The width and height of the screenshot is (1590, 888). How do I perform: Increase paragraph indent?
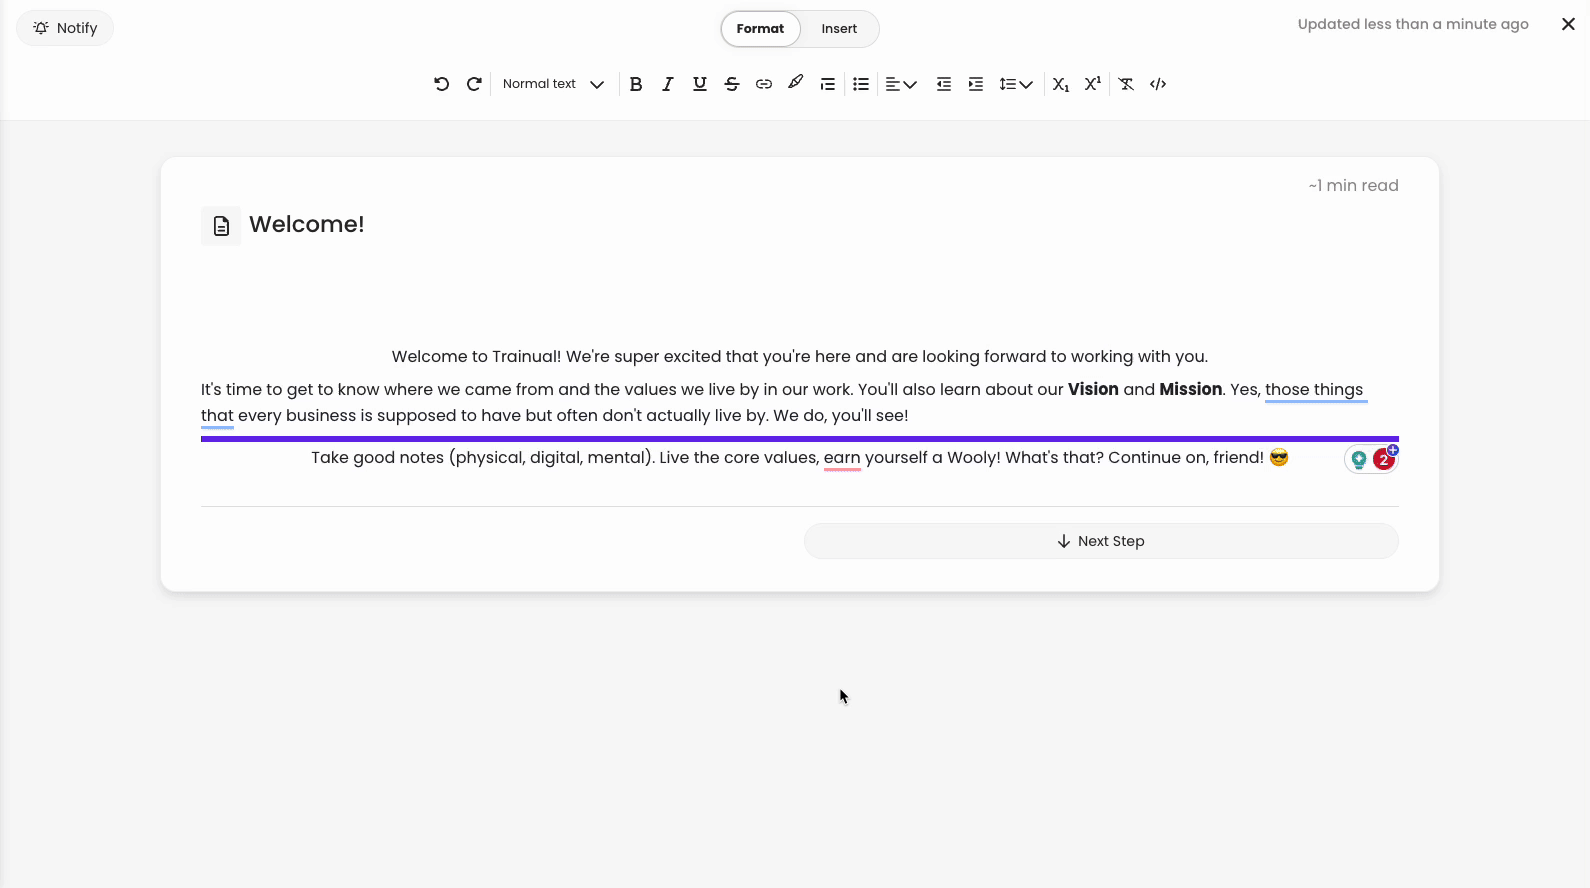[x=976, y=84]
